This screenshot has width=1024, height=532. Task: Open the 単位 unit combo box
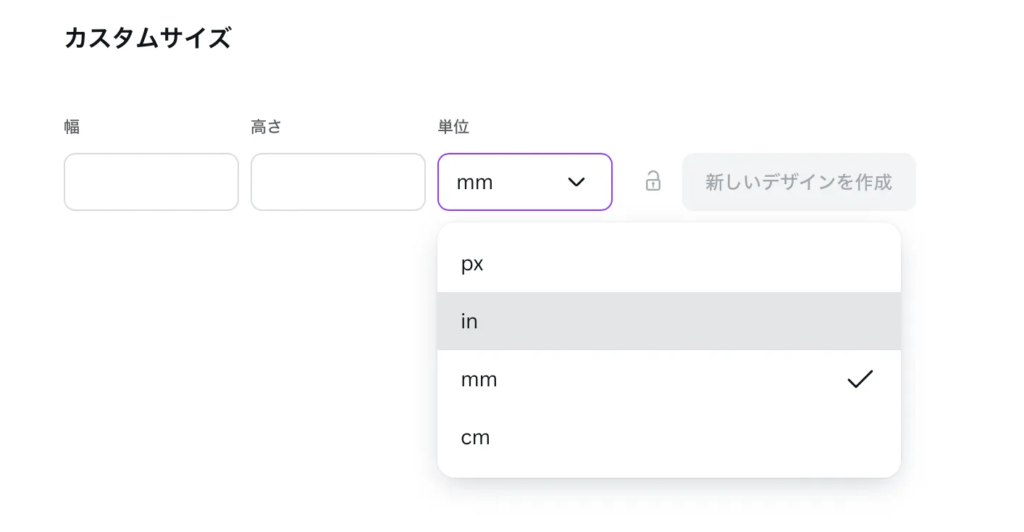[x=524, y=182]
